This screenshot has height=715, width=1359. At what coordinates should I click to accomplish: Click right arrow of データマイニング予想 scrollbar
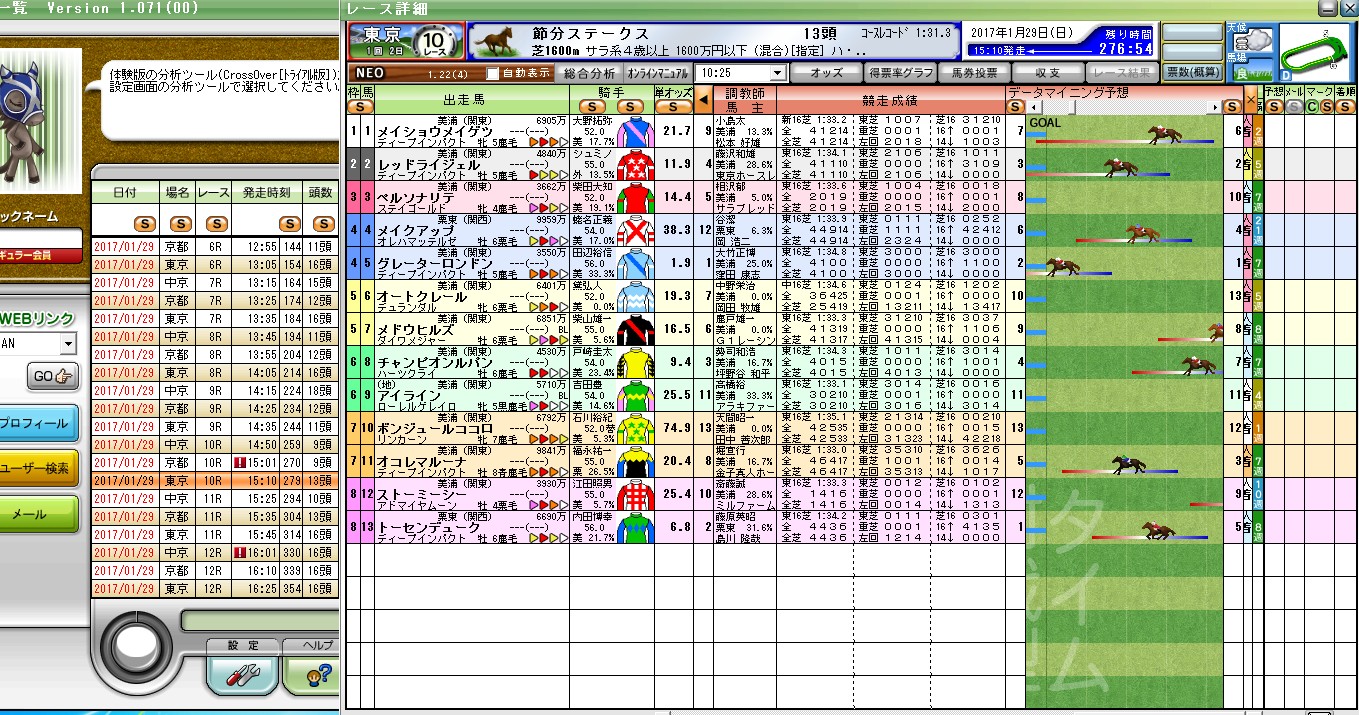tap(1216, 107)
